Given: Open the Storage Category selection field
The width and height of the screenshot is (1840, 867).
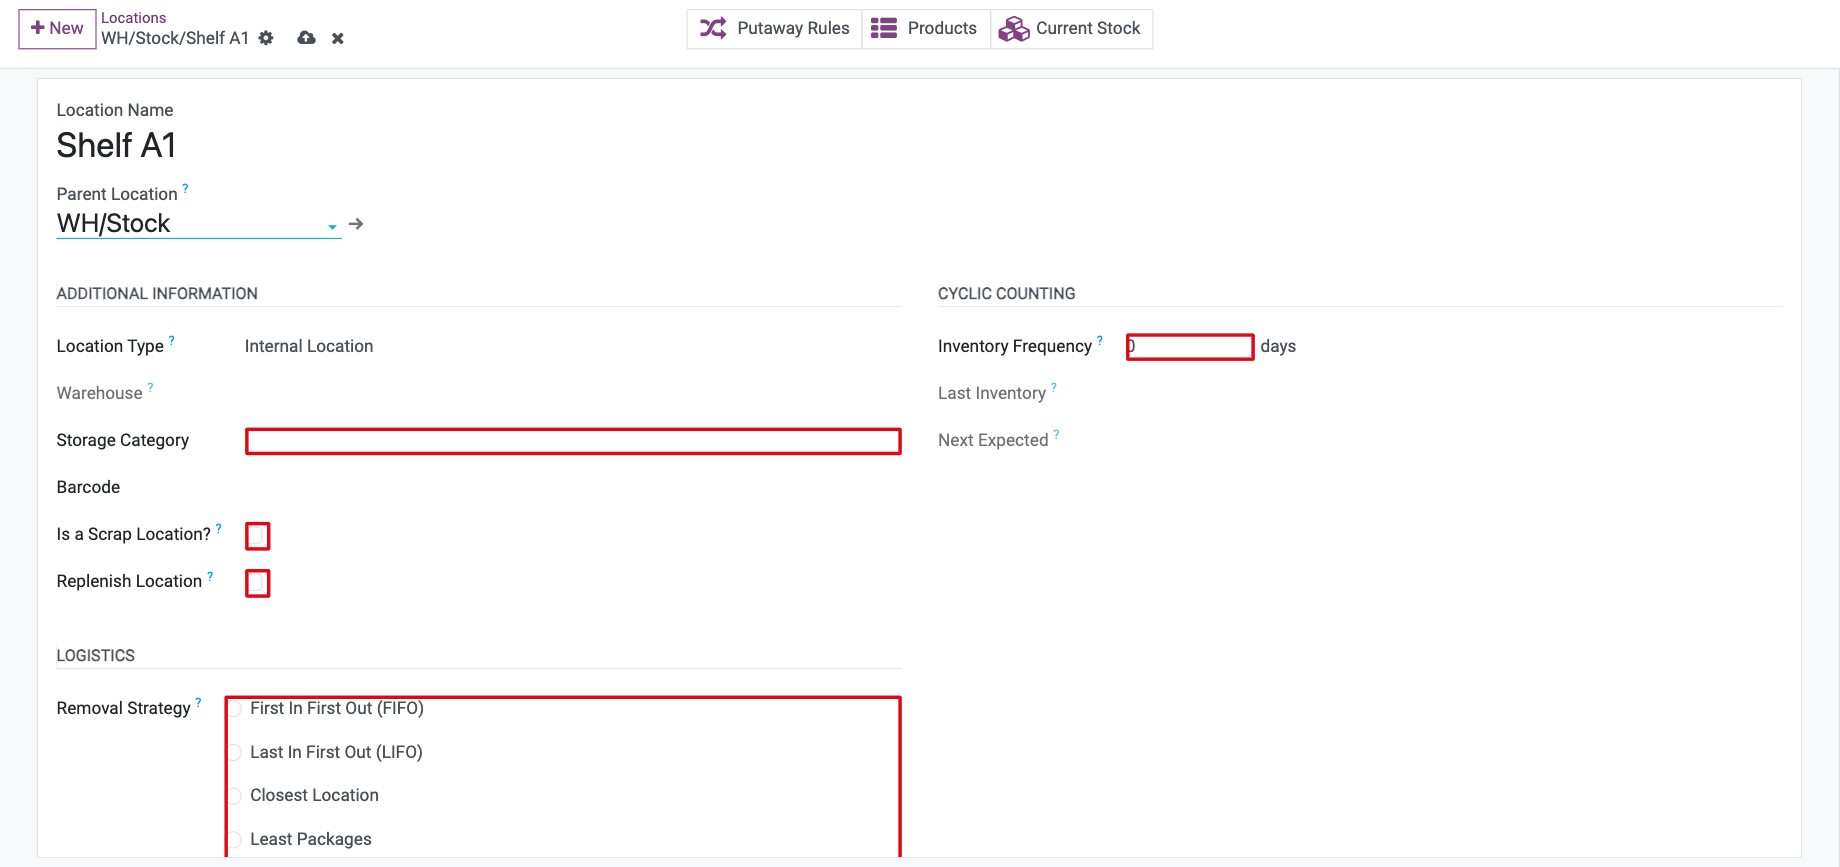Looking at the screenshot, I should point(573,441).
